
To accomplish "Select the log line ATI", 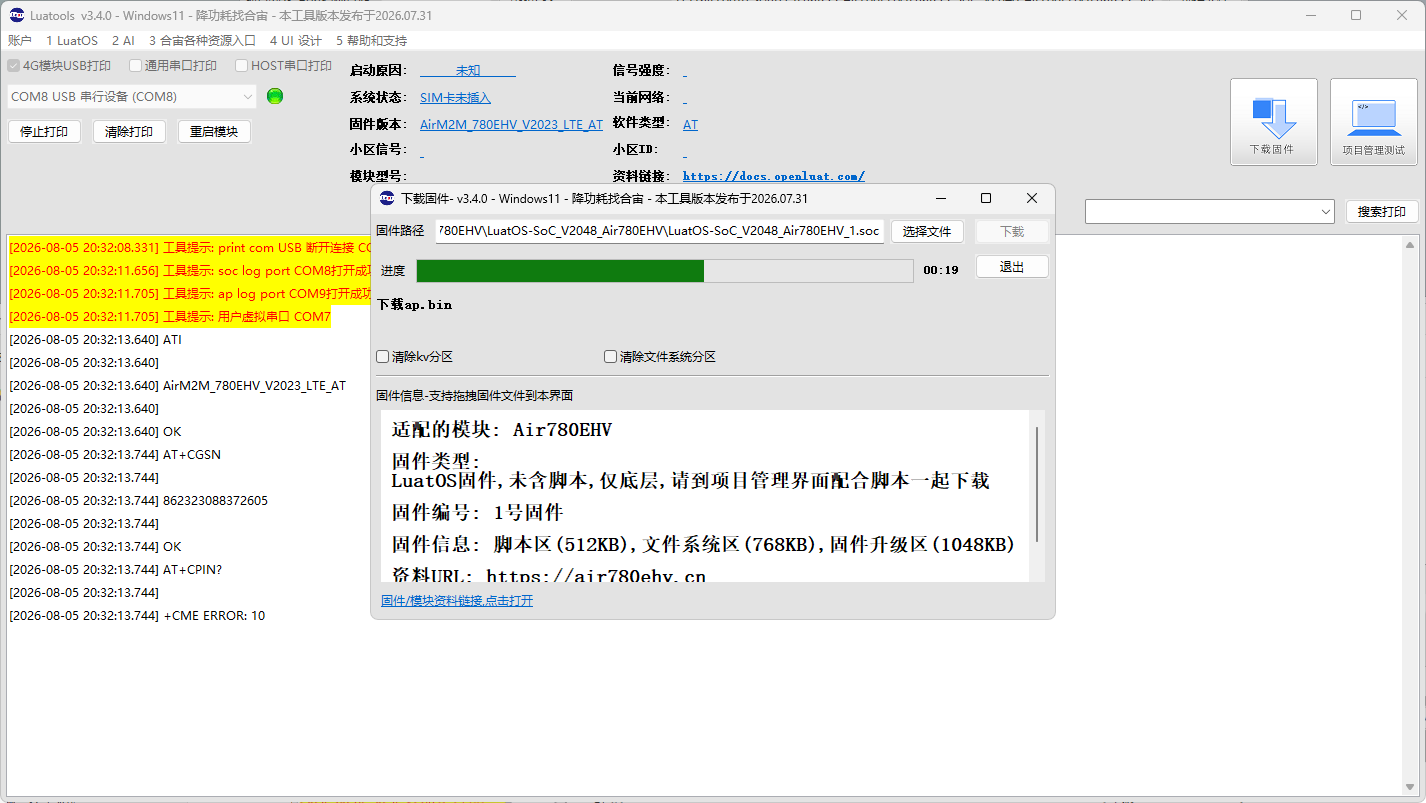I will point(96,340).
